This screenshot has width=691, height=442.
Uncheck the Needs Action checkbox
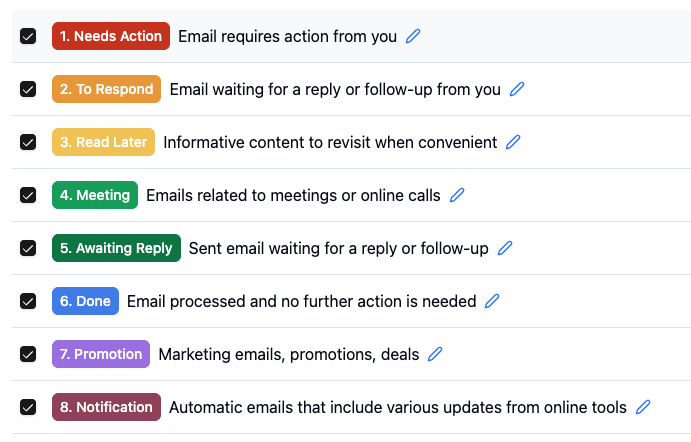pos(28,36)
